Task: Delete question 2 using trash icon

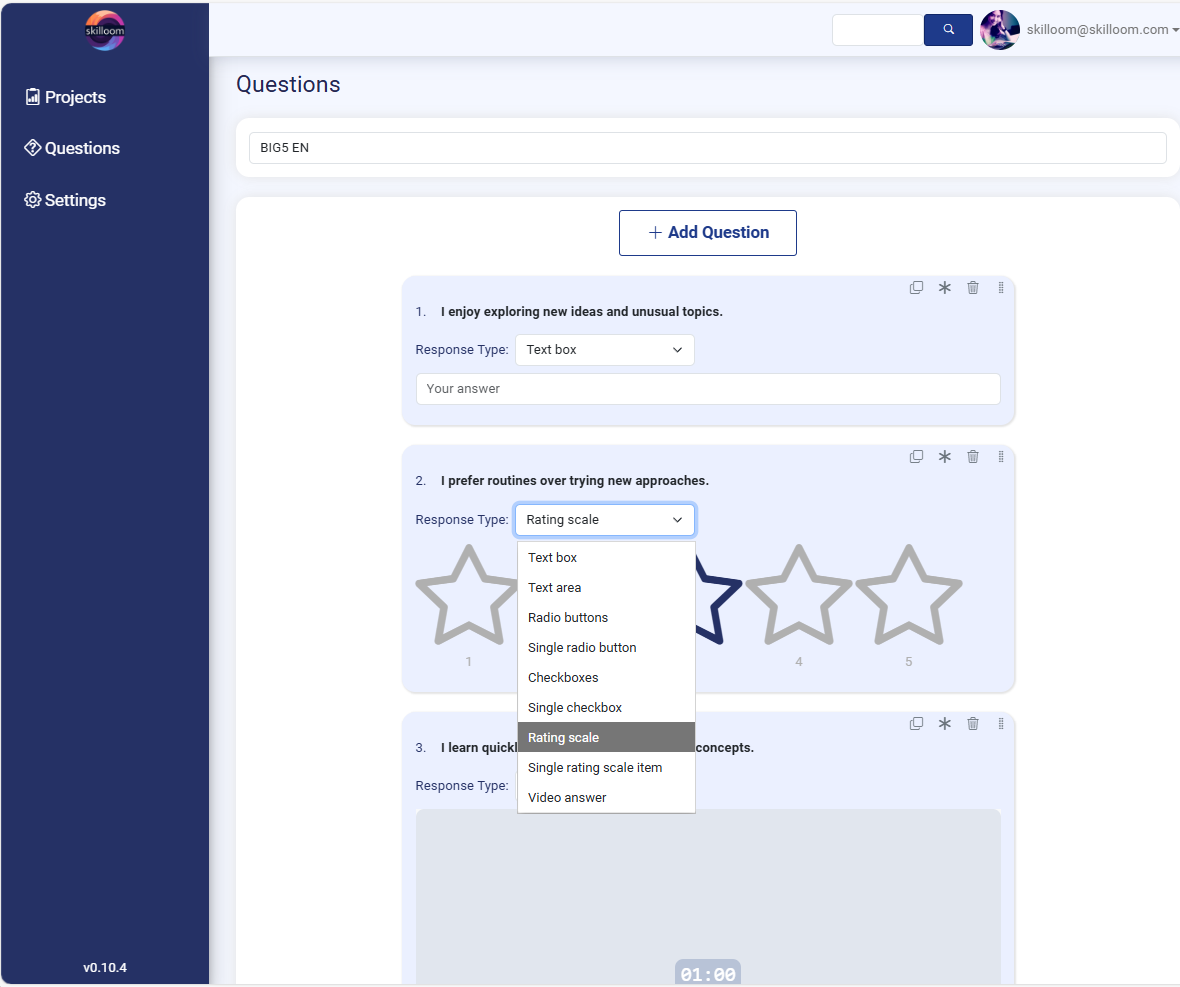Action: 973,457
